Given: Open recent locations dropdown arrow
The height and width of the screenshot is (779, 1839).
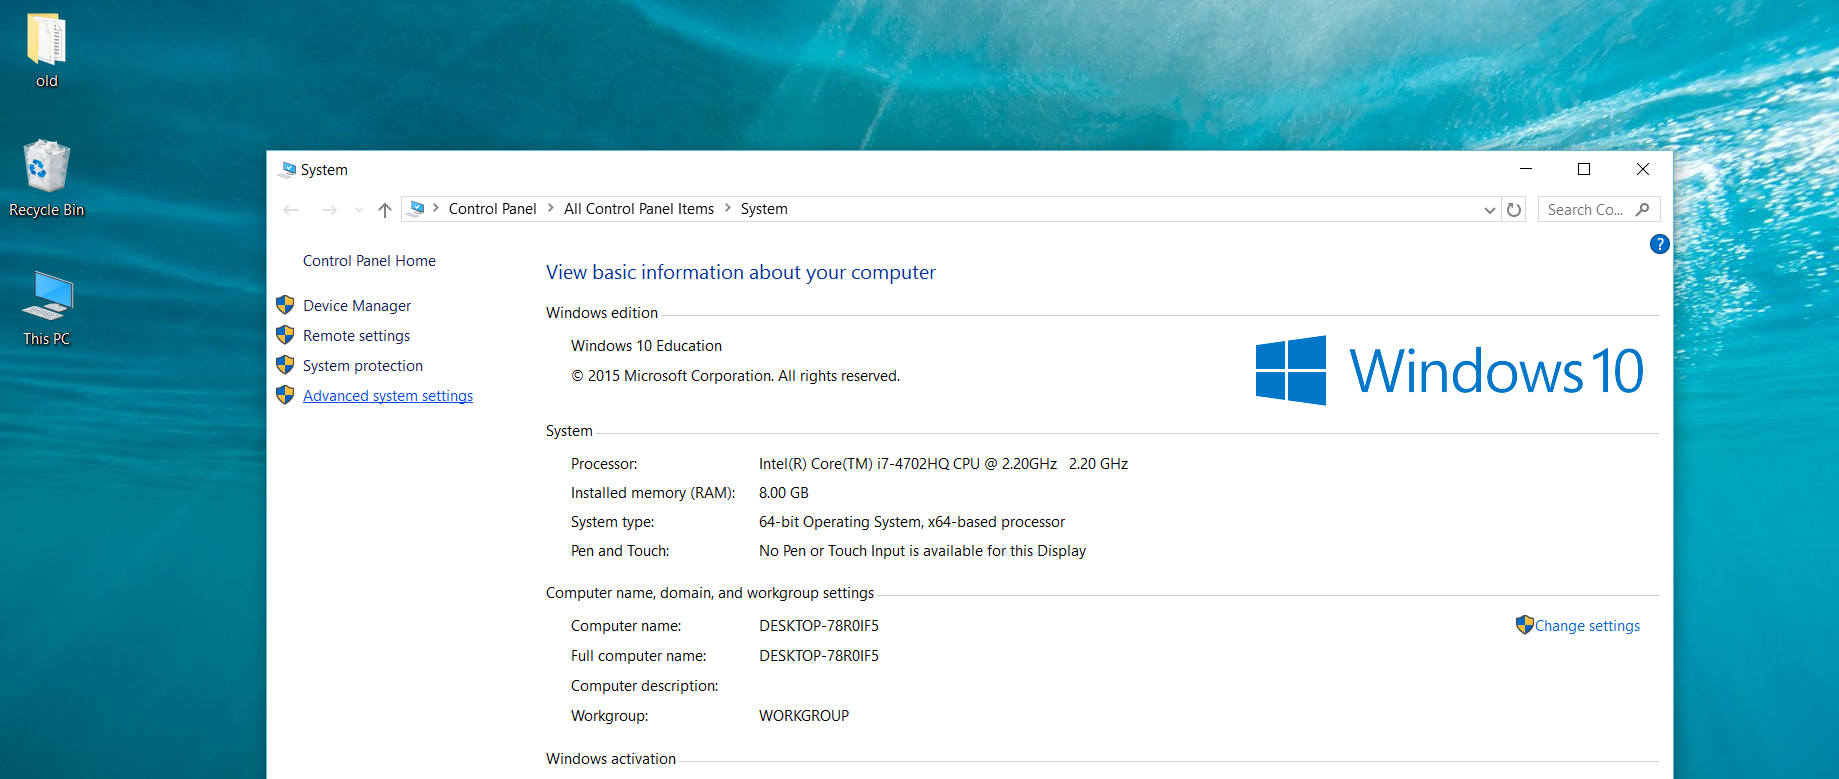Looking at the screenshot, I should [x=359, y=210].
